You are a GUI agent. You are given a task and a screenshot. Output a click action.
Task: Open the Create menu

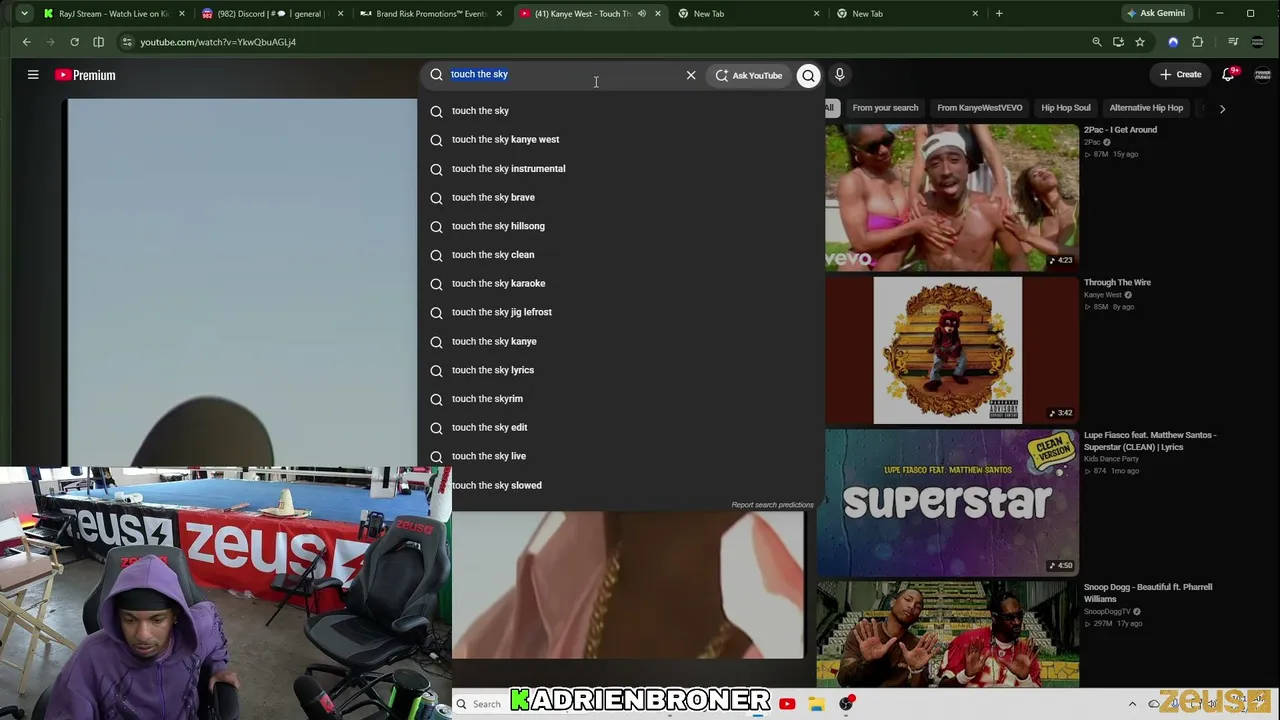(x=1181, y=75)
